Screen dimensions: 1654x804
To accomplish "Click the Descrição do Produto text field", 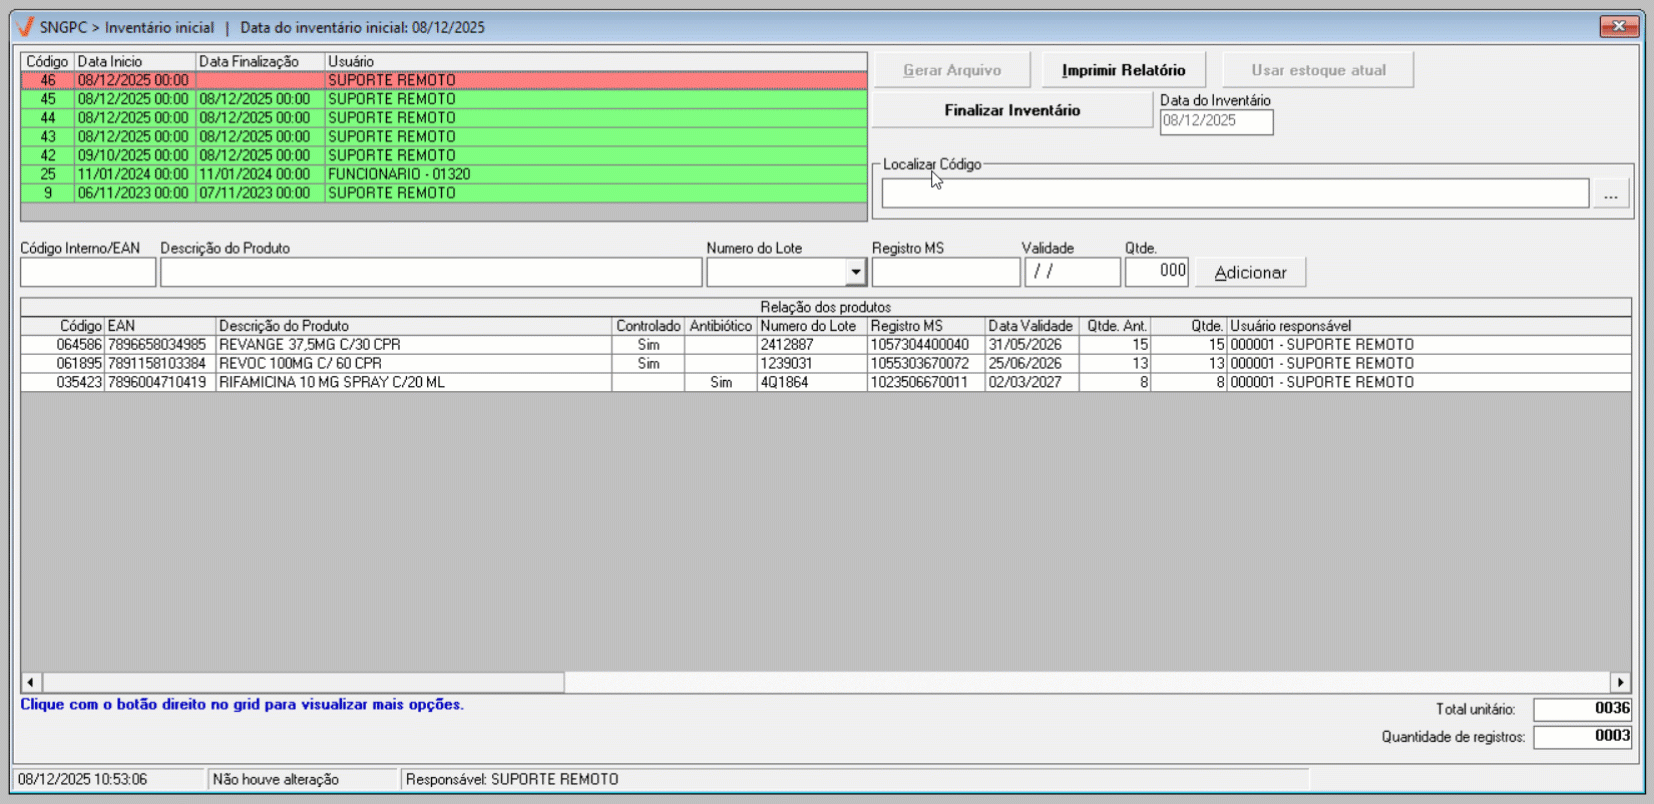I will coord(431,272).
